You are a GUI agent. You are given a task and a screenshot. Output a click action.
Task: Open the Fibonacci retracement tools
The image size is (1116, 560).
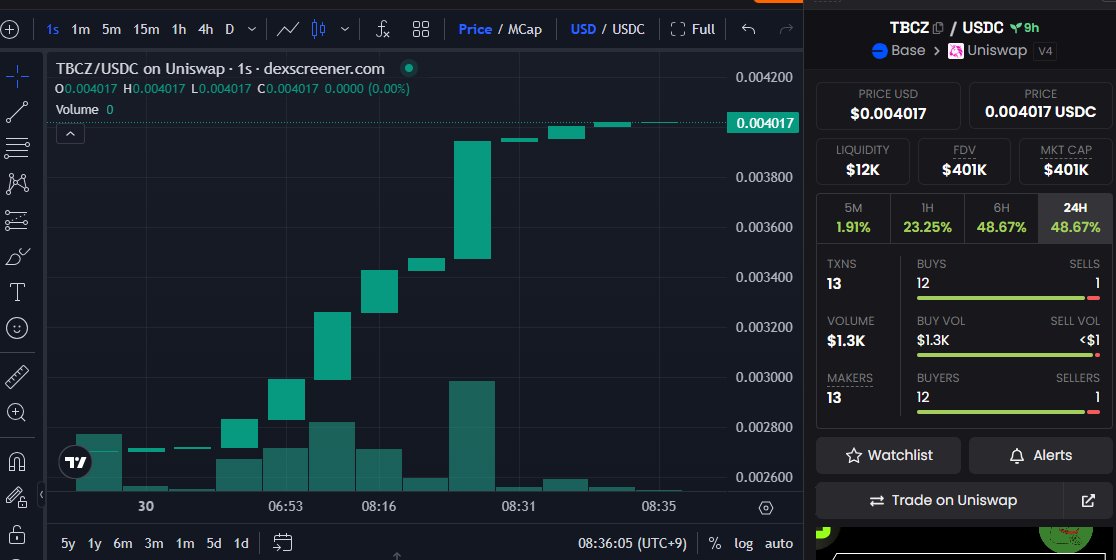[x=17, y=148]
